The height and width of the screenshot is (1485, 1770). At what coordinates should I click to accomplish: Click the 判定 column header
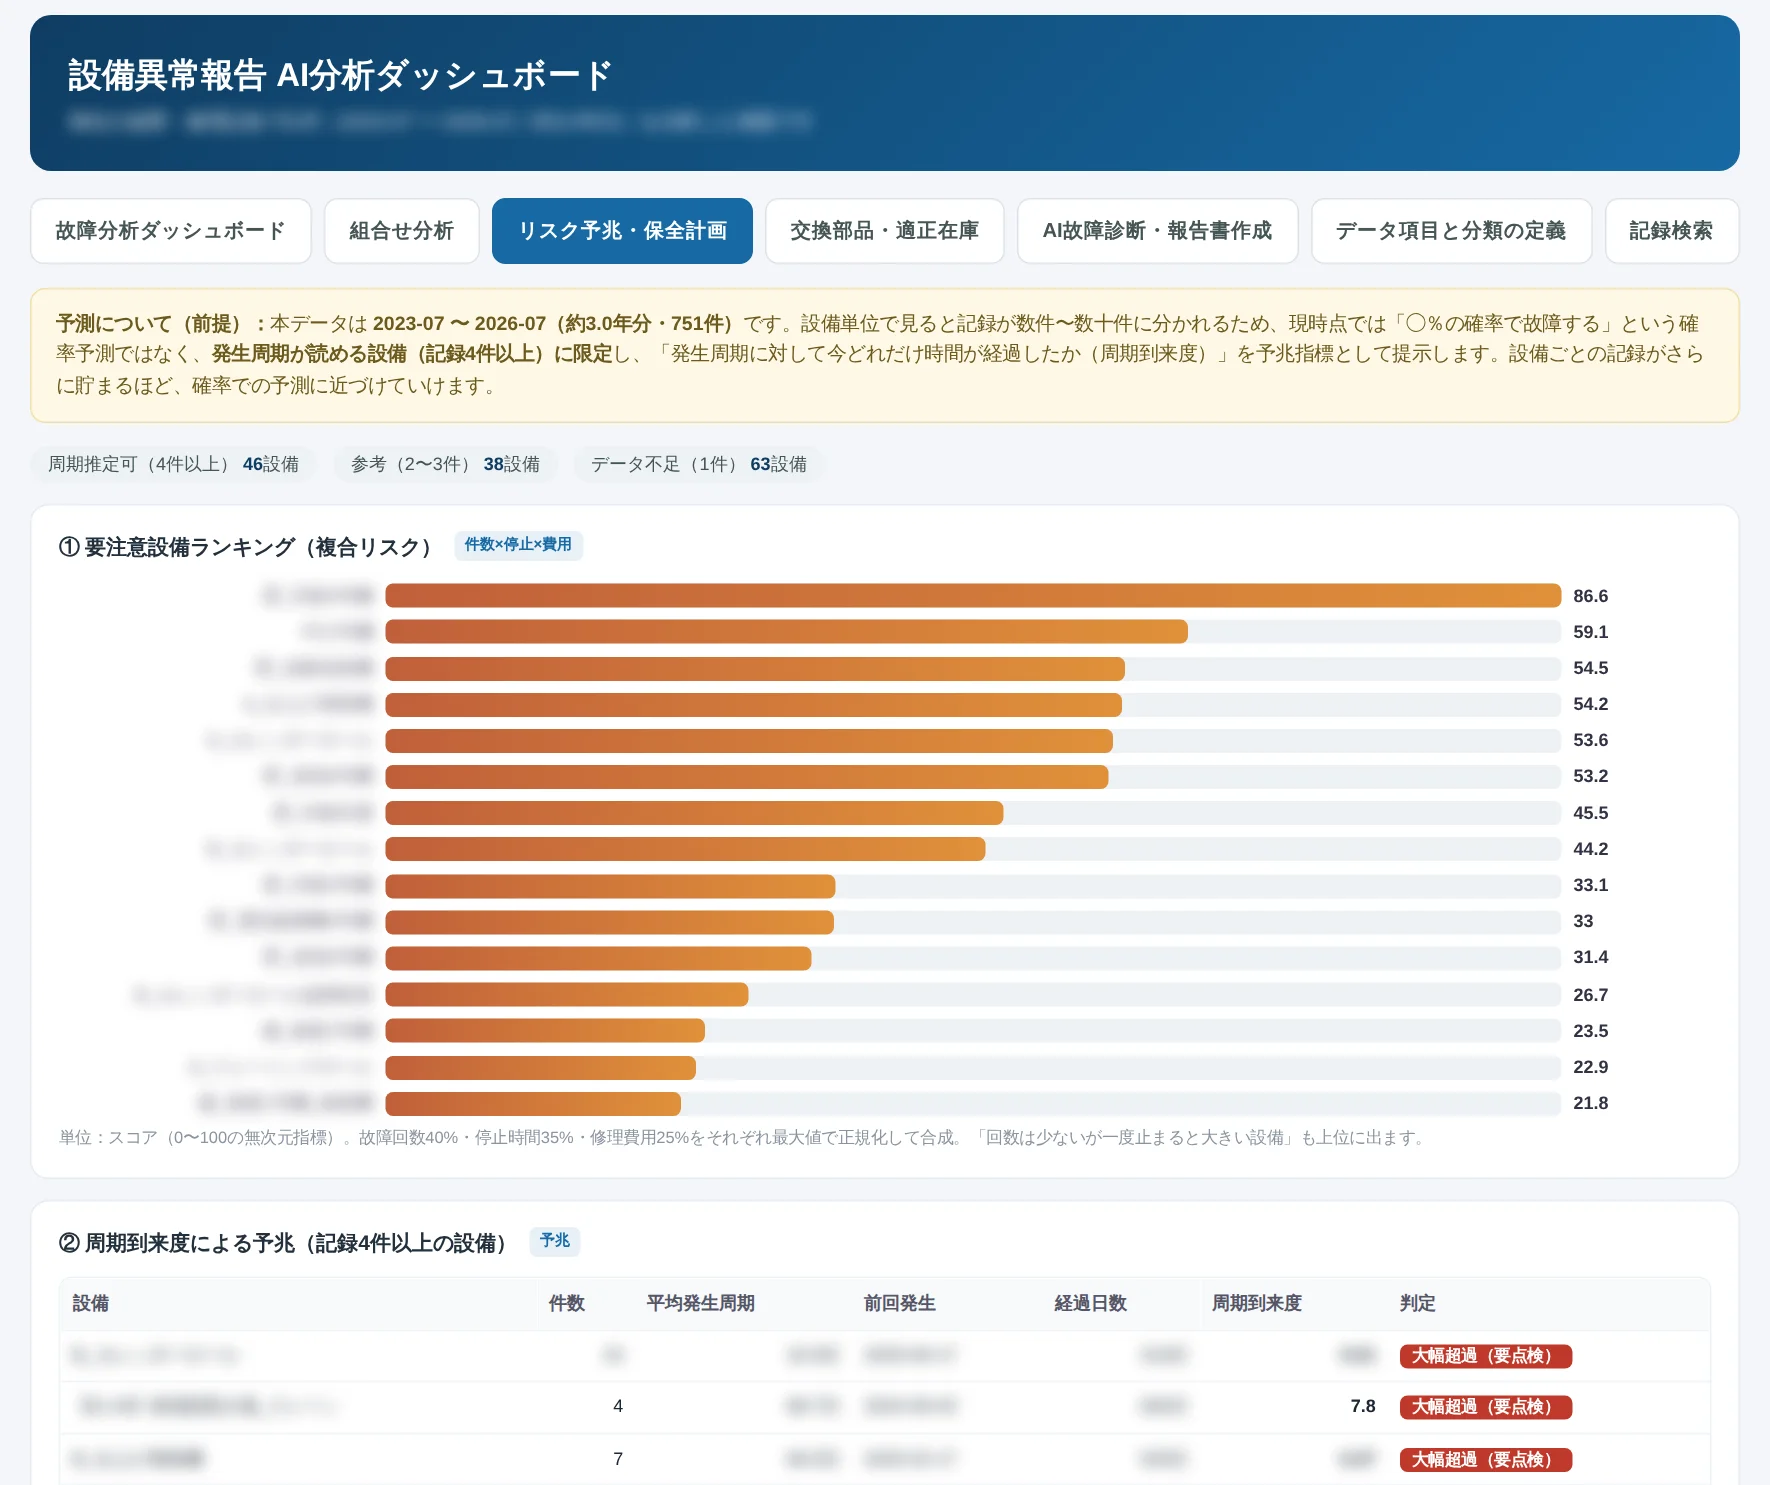point(1418,1303)
